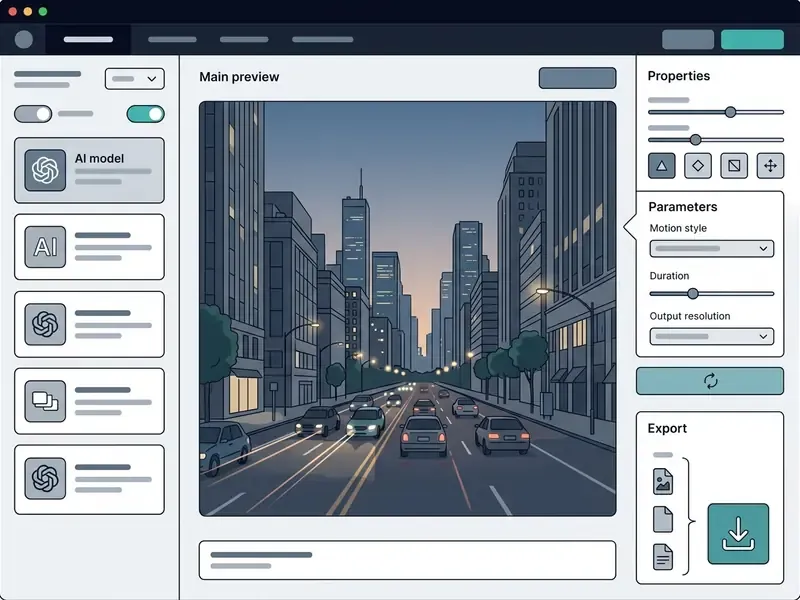
Task: Switch to the second top bar tab
Action: tap(172, 39)
